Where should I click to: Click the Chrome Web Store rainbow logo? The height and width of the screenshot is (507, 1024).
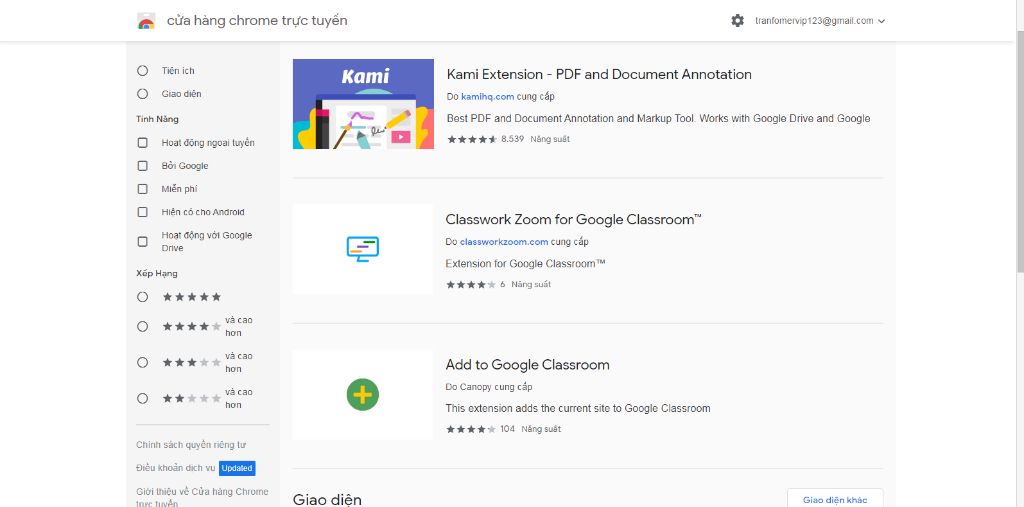[146, 21]
